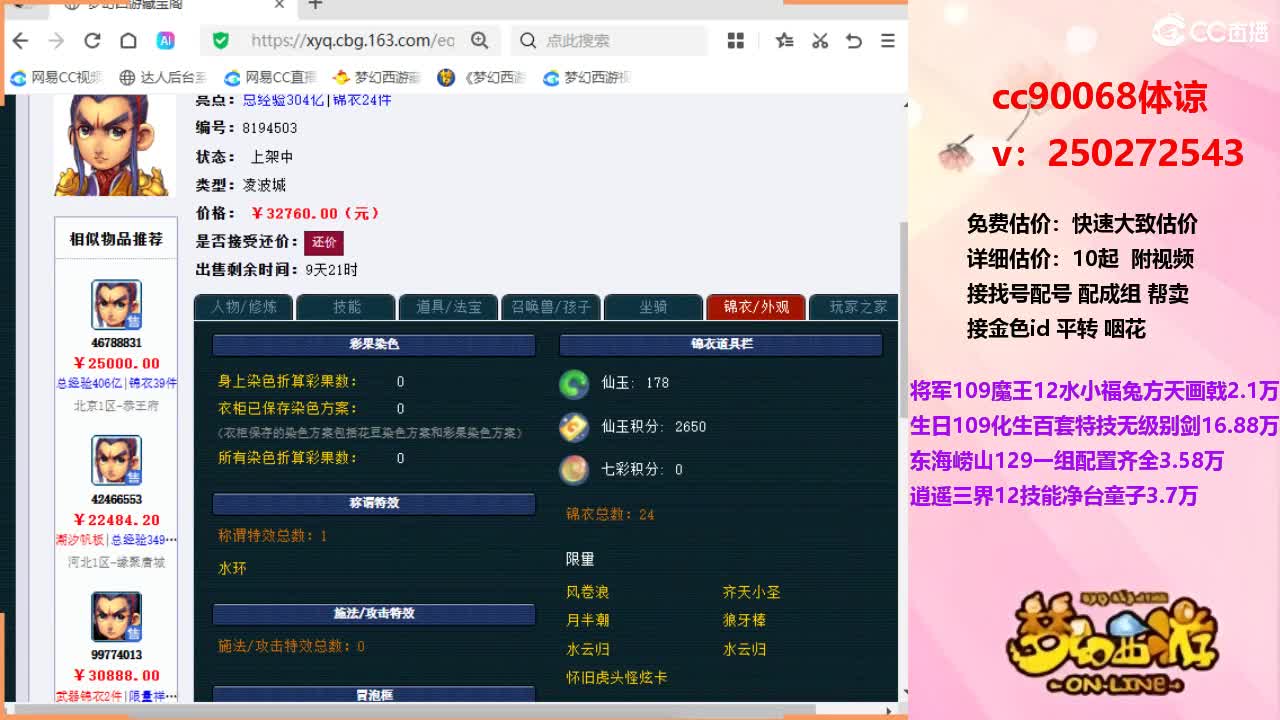This screenshot has height=720, width=1280.
Task: Click the 施法/攻击特效 section header
Action: click(x=374, y=613)
